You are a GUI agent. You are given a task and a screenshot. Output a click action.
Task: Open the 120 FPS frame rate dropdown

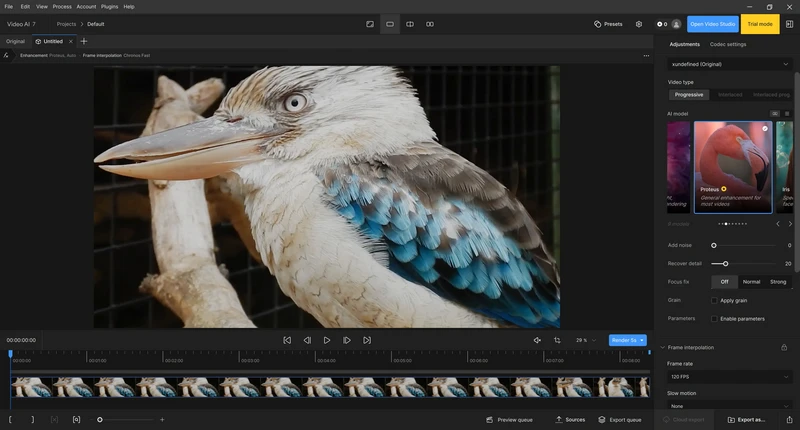click(x=730, y=377)
